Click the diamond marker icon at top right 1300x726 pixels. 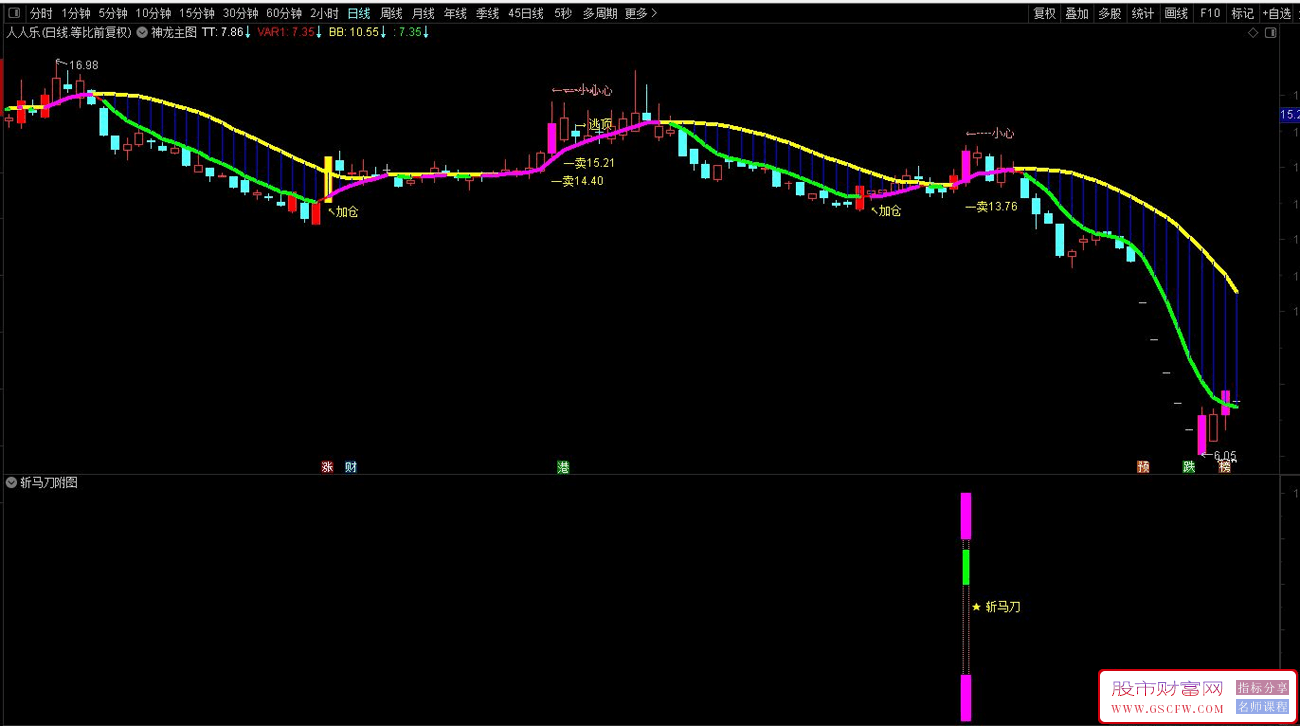tap(1253, 32)
